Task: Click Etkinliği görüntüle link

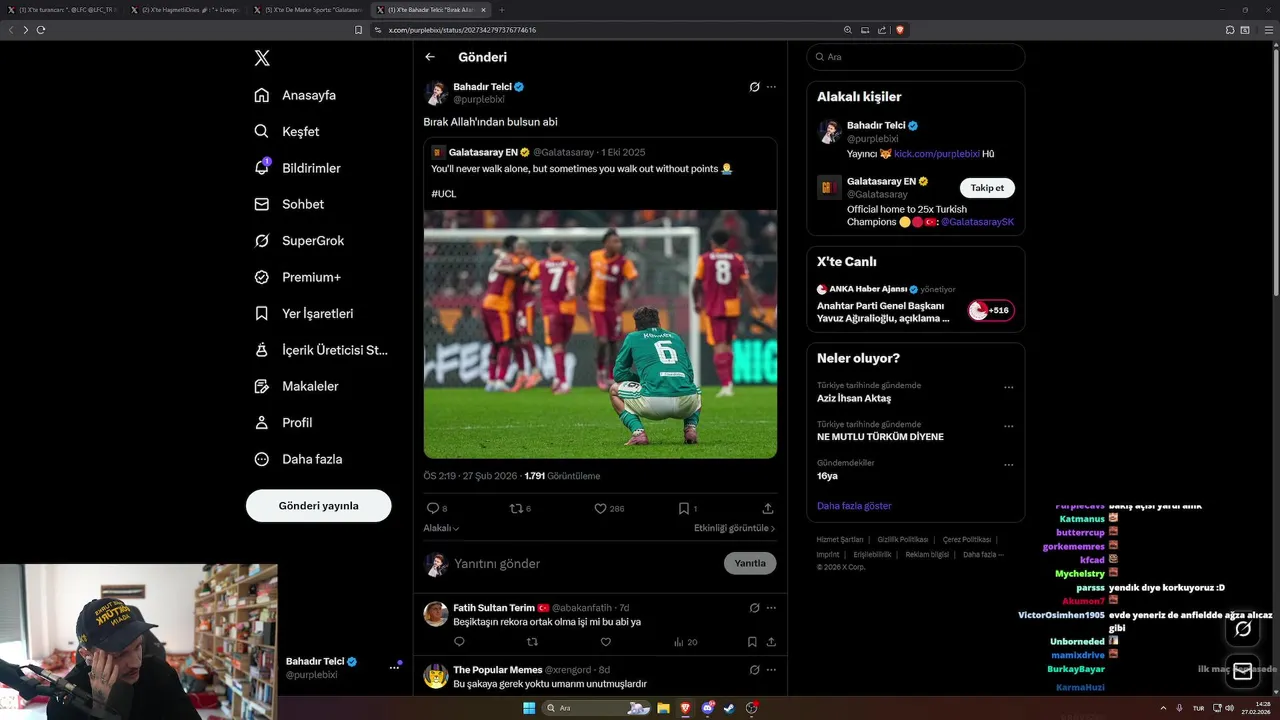Action: click(735, 528)
